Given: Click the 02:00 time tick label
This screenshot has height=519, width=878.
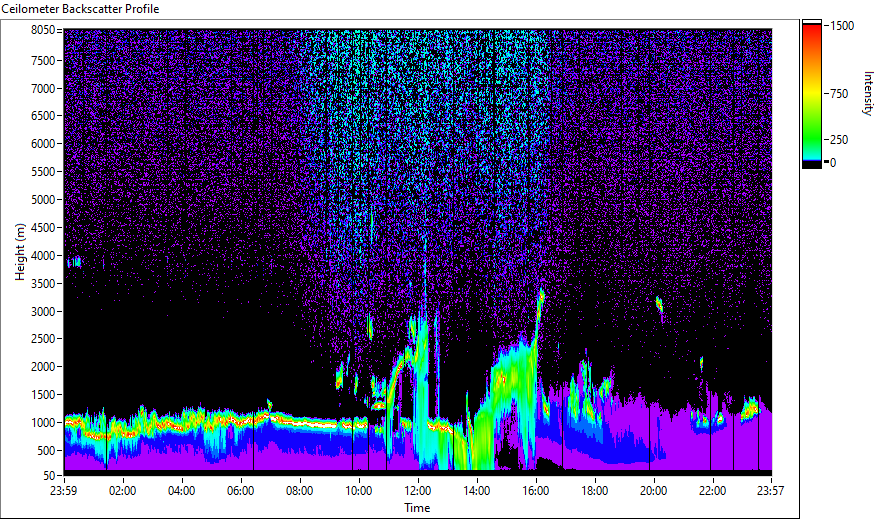Looking at the screenshot, I should (x=123, y=491).
